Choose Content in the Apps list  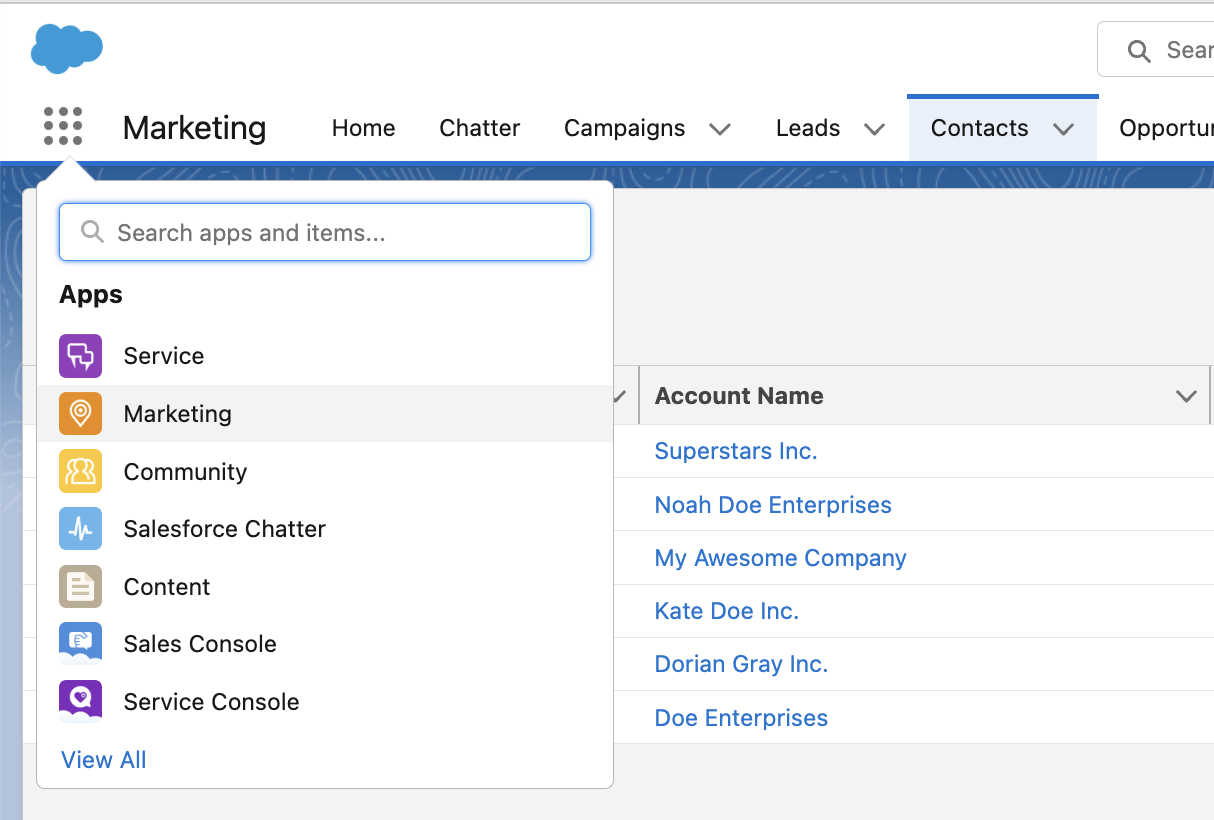point(325,586)
